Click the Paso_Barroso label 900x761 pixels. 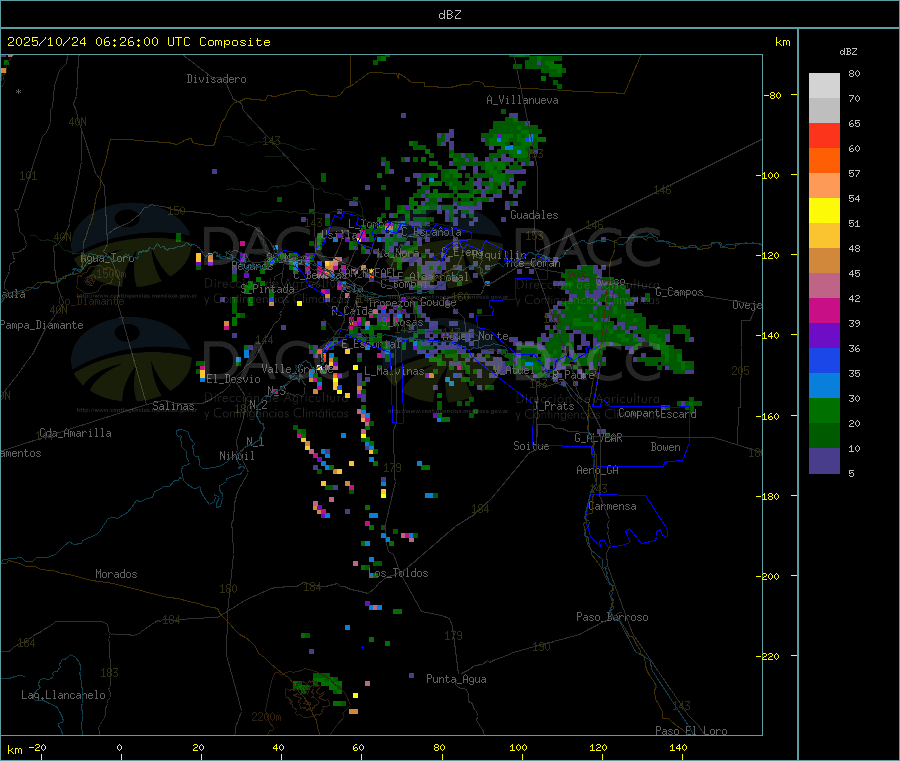point(612,618)
